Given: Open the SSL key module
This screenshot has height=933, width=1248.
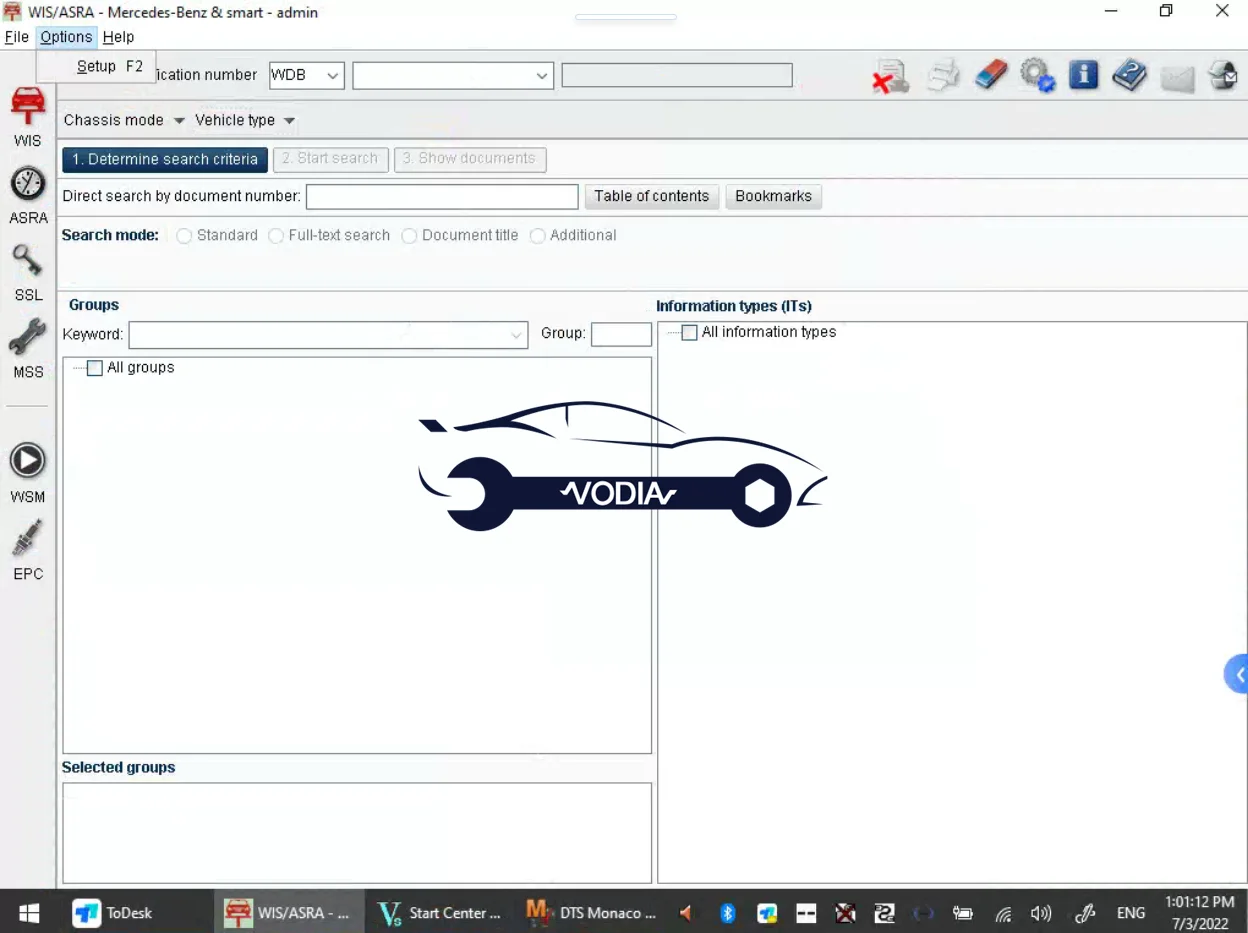Looking at the screenshot, I should 28,262.
